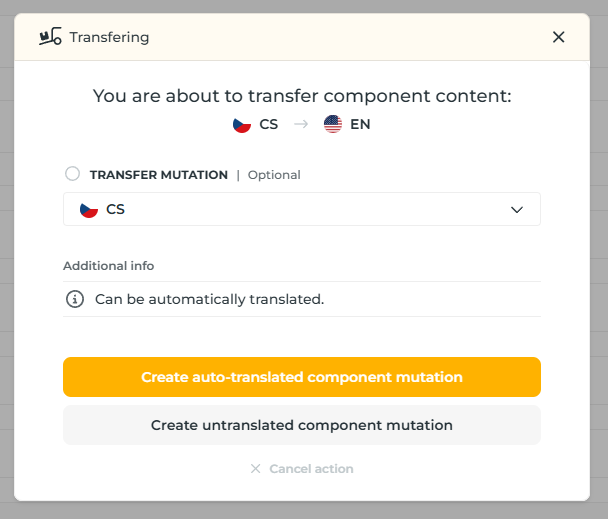Viewport: 608px width, 519px height.
Task: Click the Cancel action link
Action: click(311, 469)
